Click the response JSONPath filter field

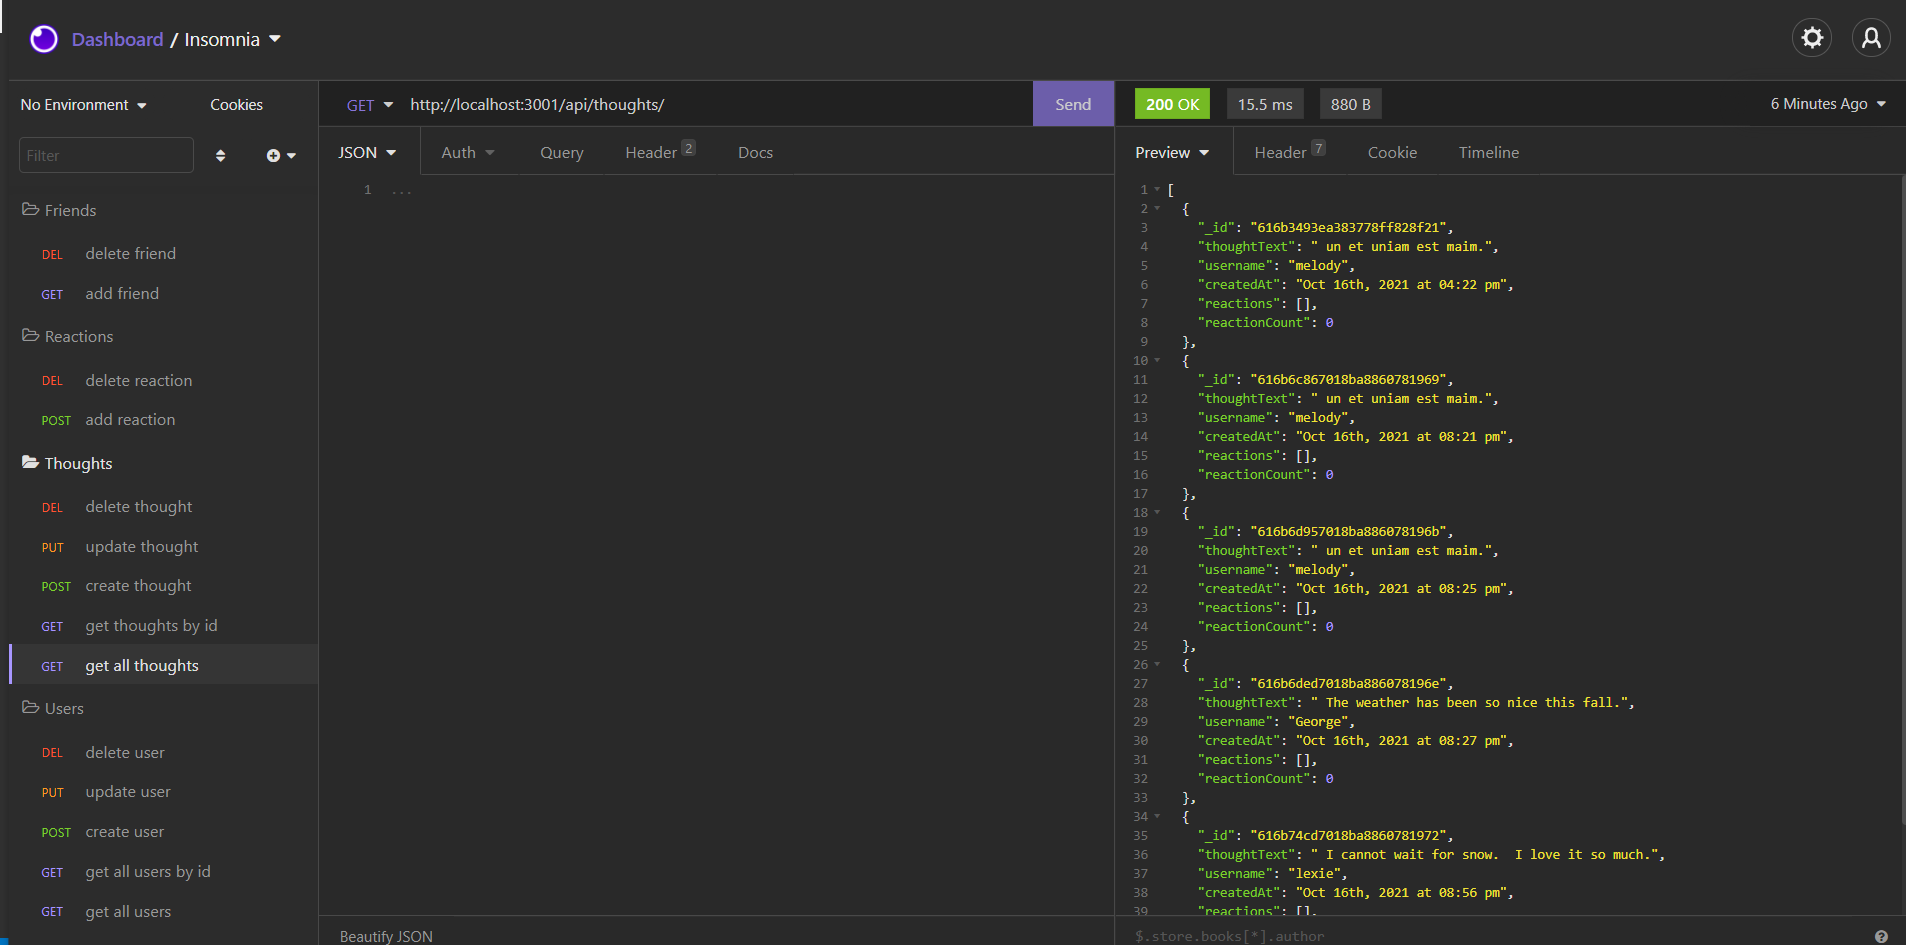(x=1495, y=936)
